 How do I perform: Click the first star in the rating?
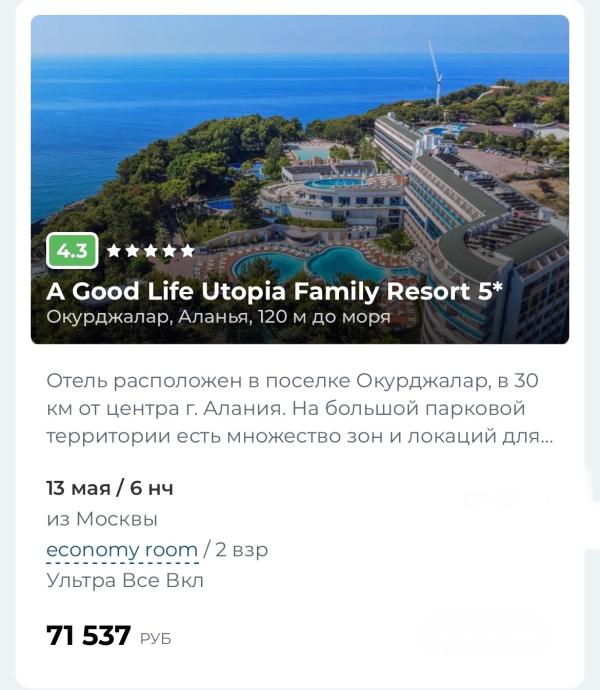pos(114,250)
